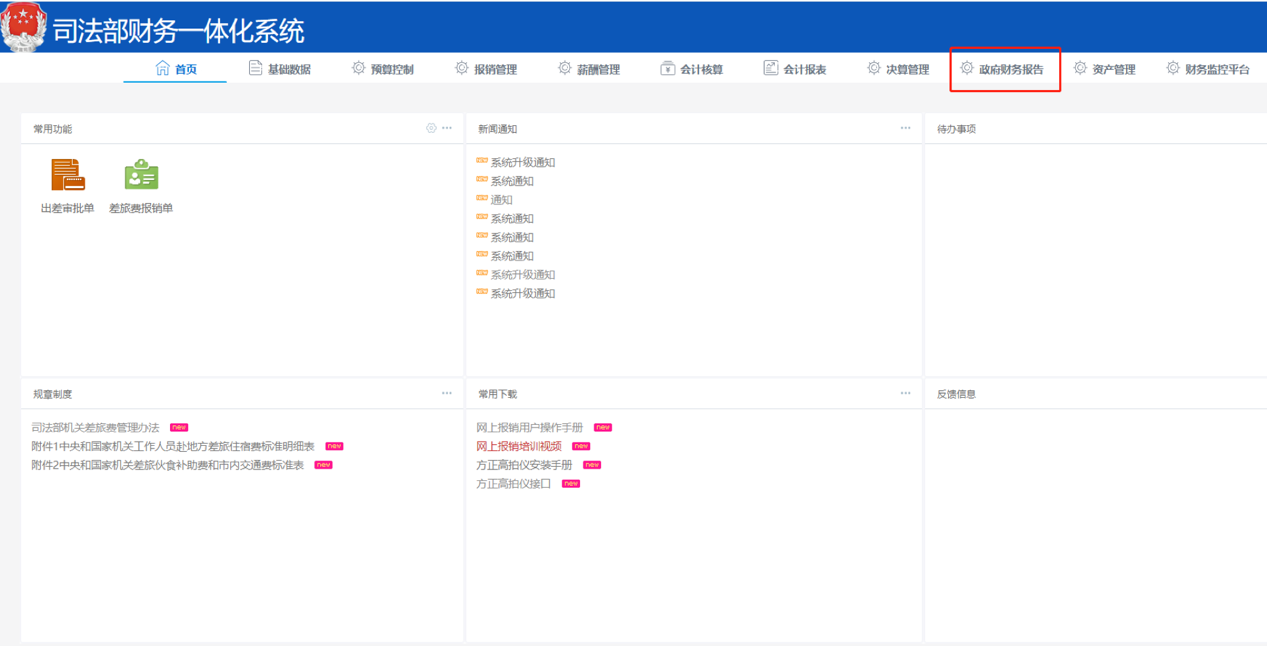
Task: Click the home icon beside 首页
Action: click(162, 68)
